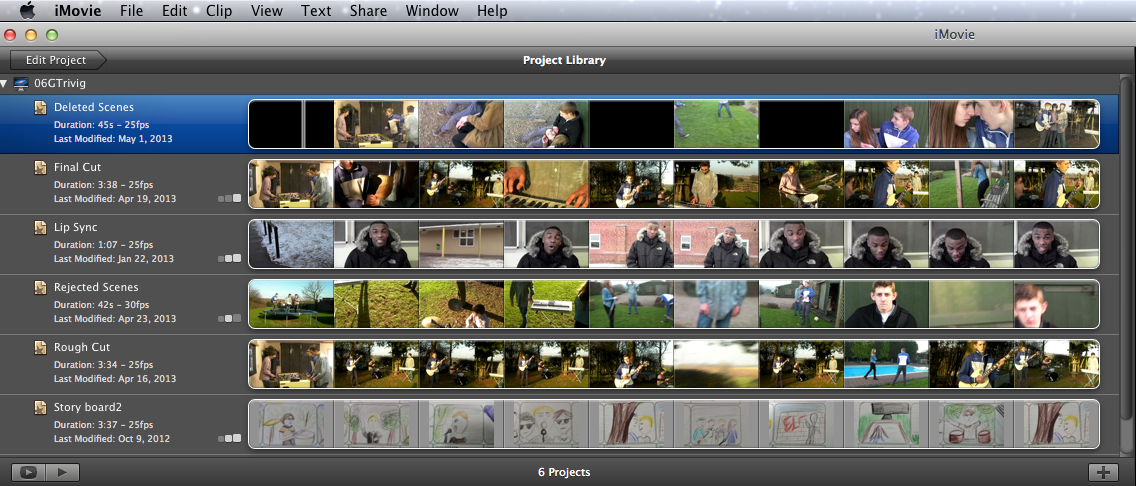Click Lip Sync snowy fence thumbnail
Screen dimensions: 1136x486
point(291,245)
